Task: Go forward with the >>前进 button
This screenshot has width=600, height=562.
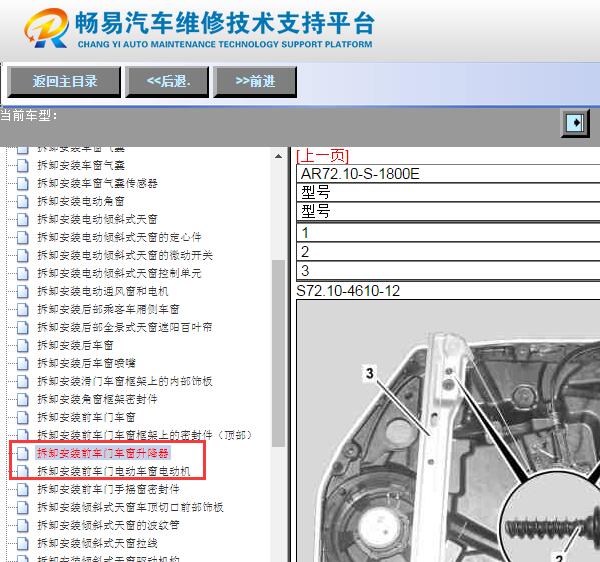Action: [255, 81]
